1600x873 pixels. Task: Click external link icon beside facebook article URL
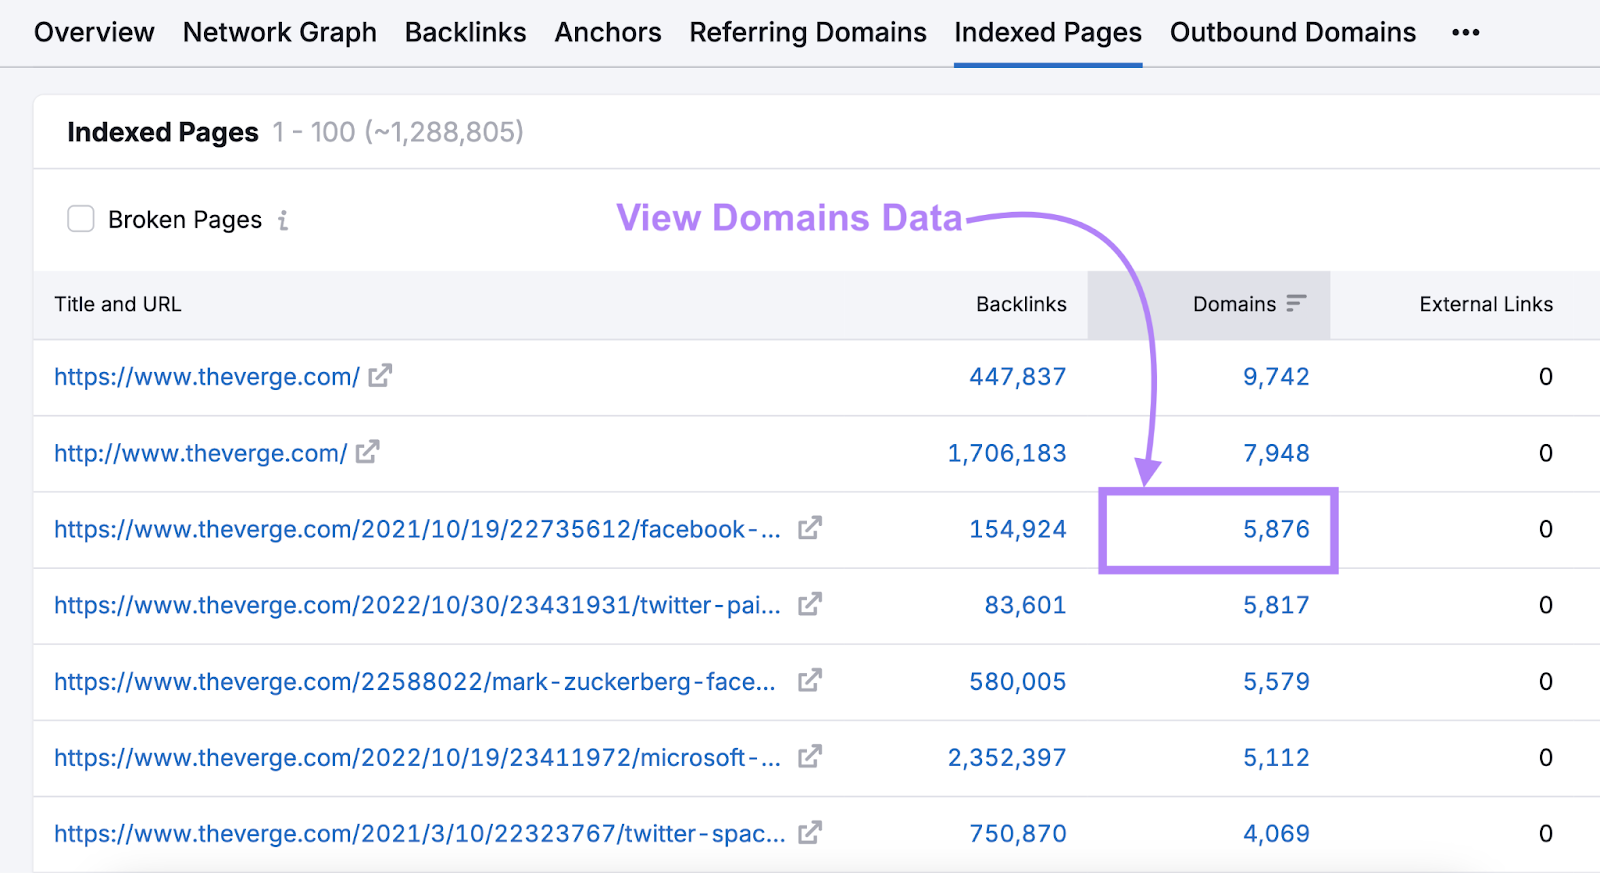tap(809, 528)
